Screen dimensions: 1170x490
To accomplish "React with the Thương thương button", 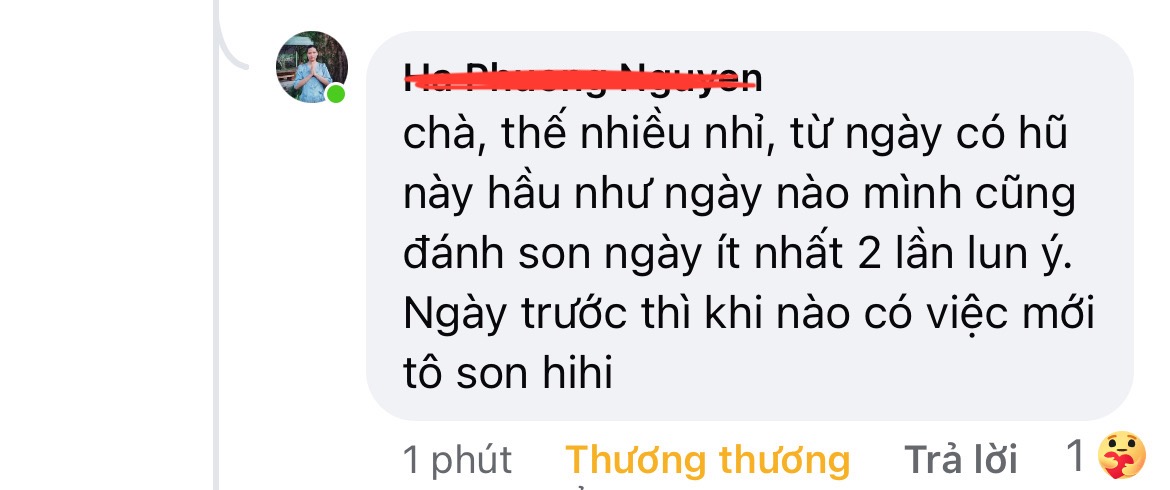I will [x=707, y=459].
